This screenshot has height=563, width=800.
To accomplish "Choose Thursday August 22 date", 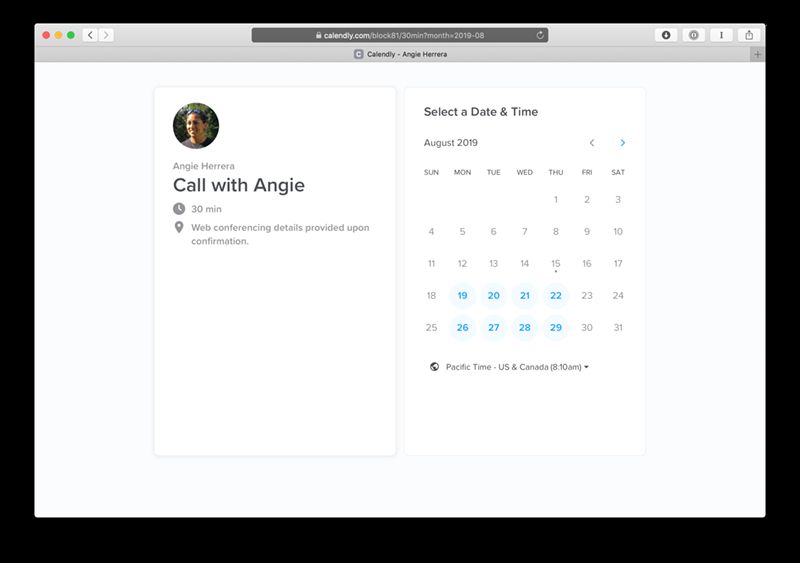I will (x=555, y=296).
